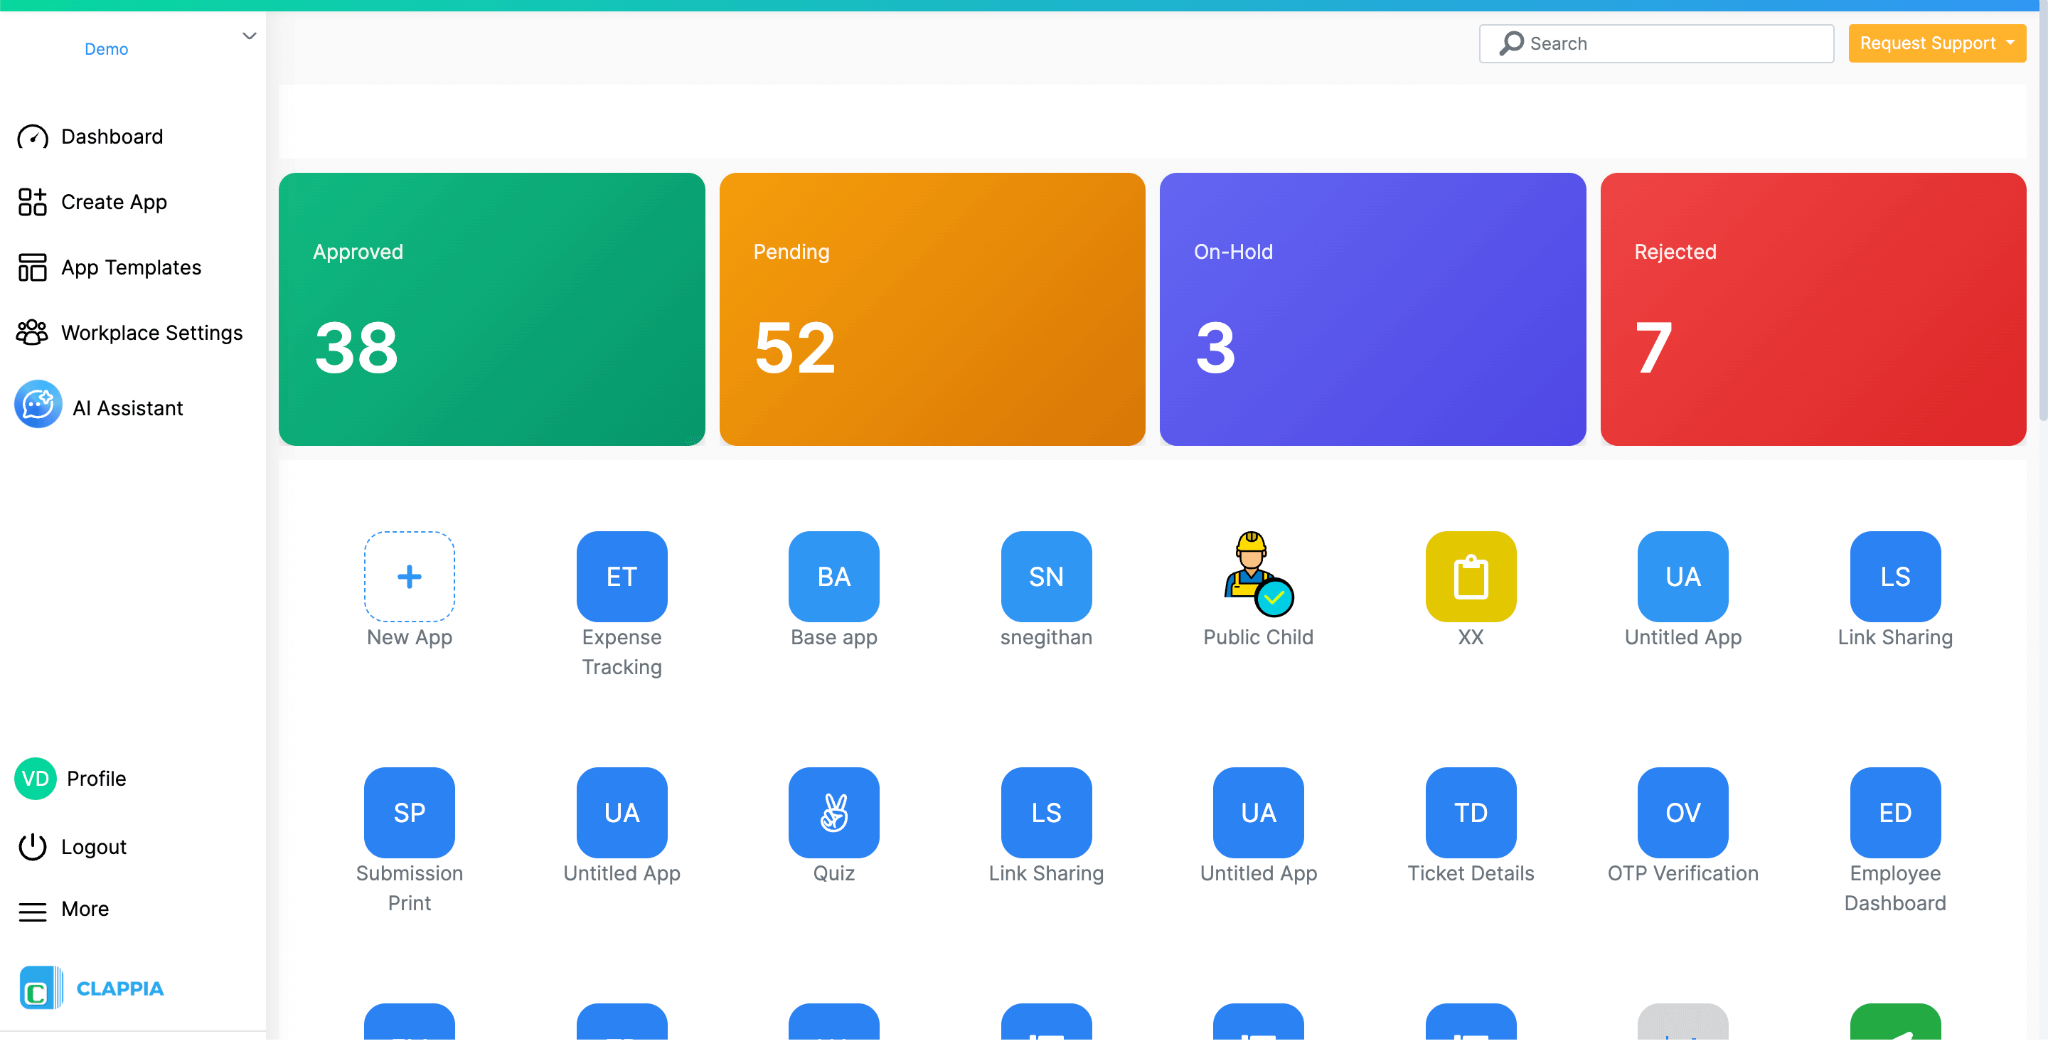Open App Templates from the sidebar
Image resolution: width=2048 pixels, height=1040 pixels.
tap(130, 267)
